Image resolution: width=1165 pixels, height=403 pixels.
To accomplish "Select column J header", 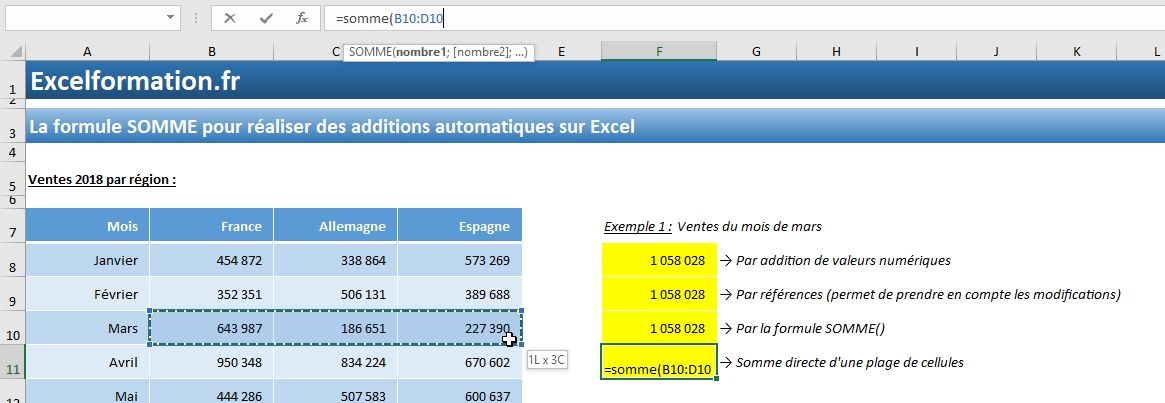I will point(996,51).
